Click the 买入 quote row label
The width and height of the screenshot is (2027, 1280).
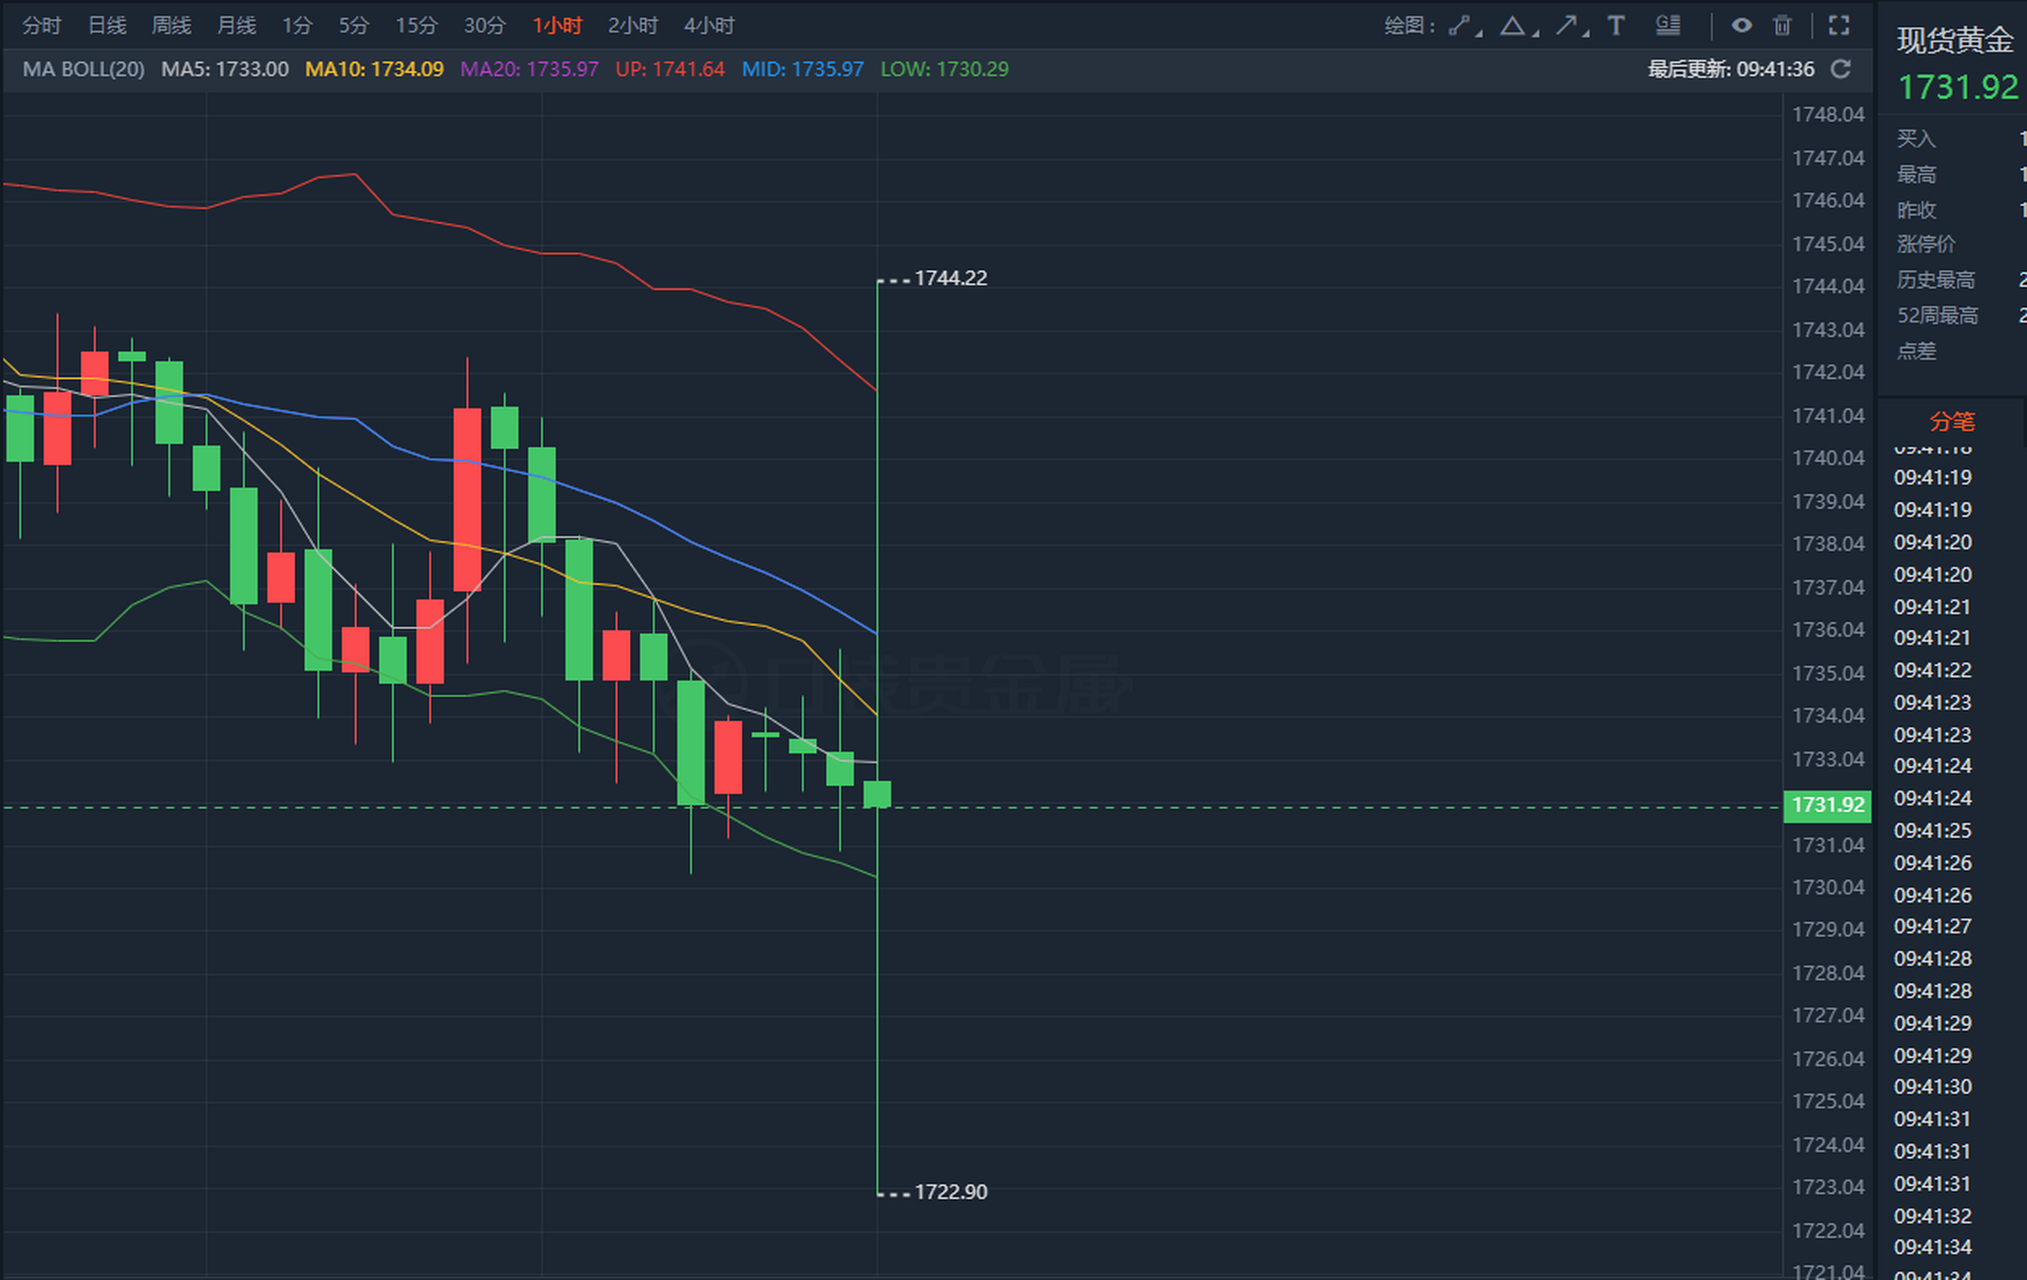click(x=1916, y=139)
